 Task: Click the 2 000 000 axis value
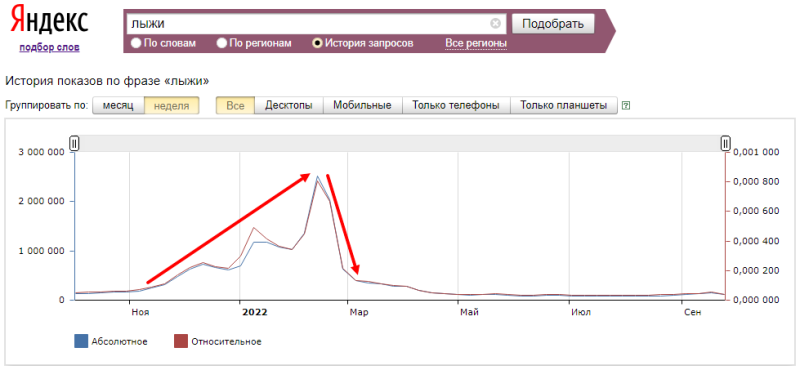pyautogui.click(x=42, y=201)
